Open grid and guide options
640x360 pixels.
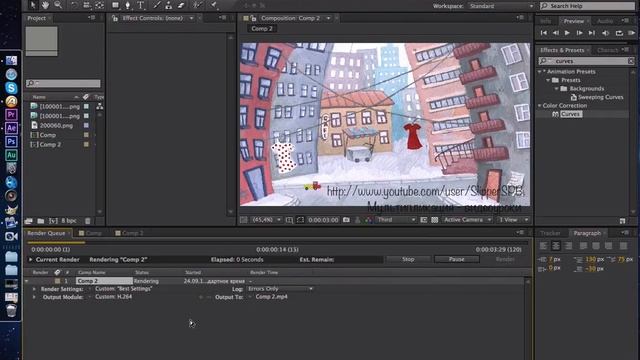point(289,220)
